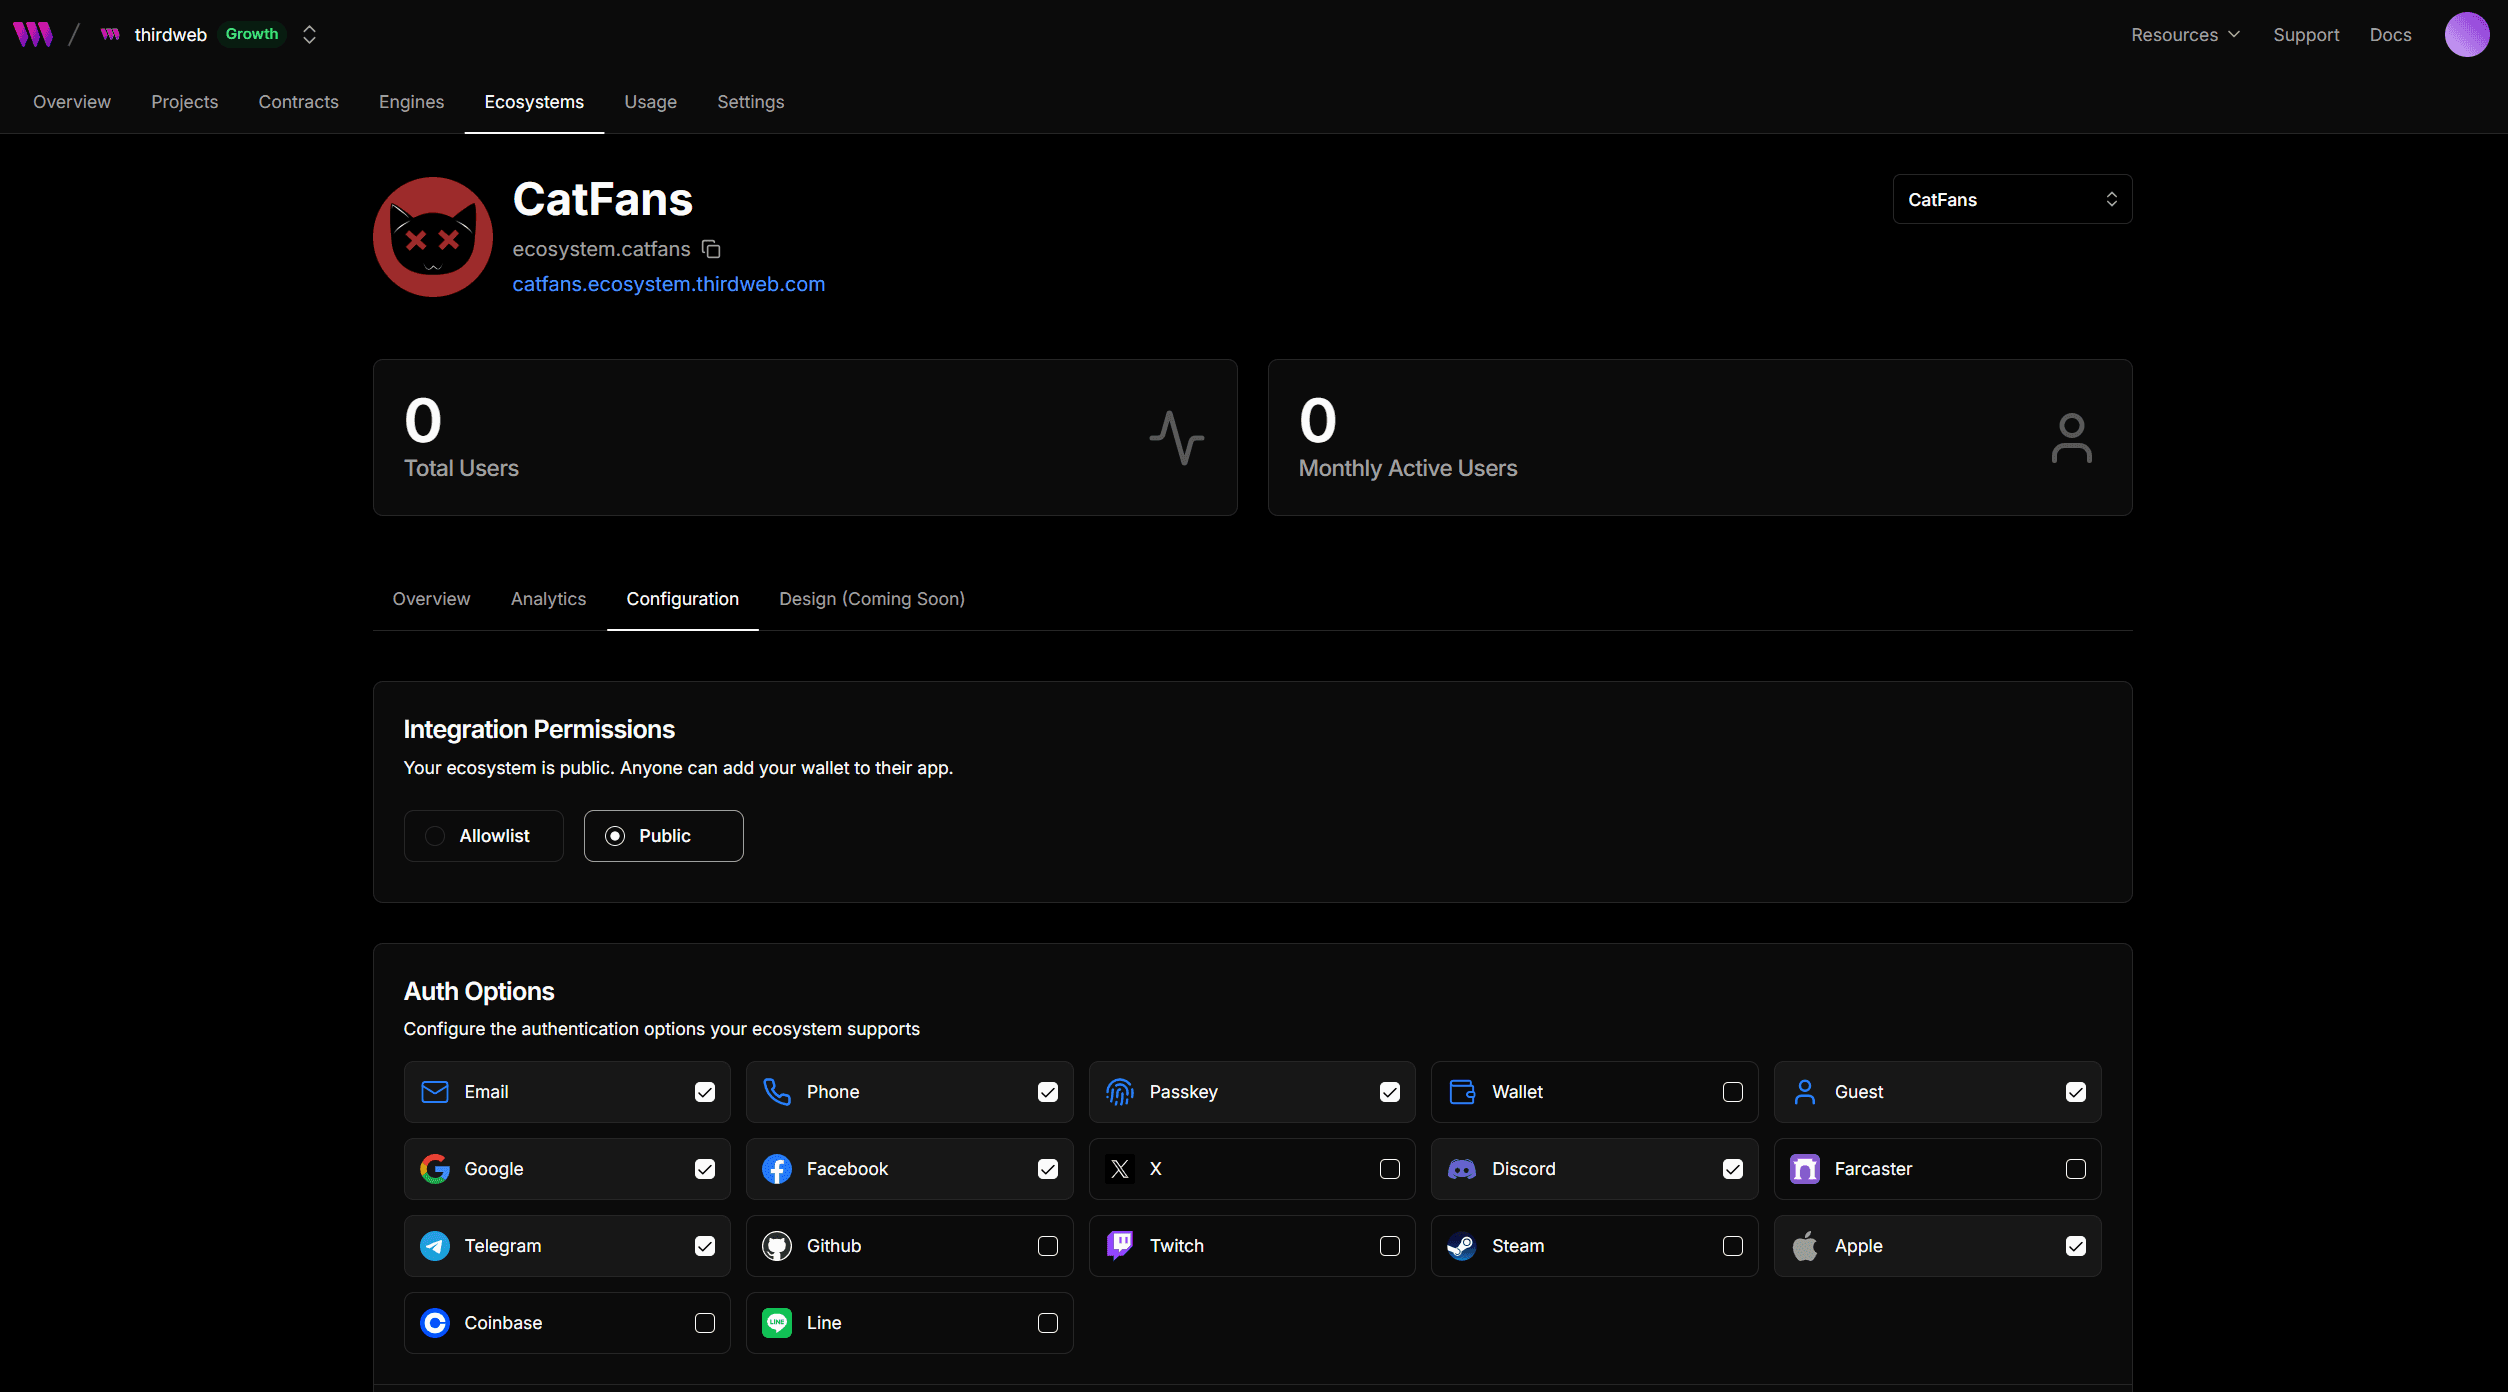Open the CatFans ecosystem selector dropdown
The image size is (2508, 1392).
pyautogui.click(x=2012, y=199)
